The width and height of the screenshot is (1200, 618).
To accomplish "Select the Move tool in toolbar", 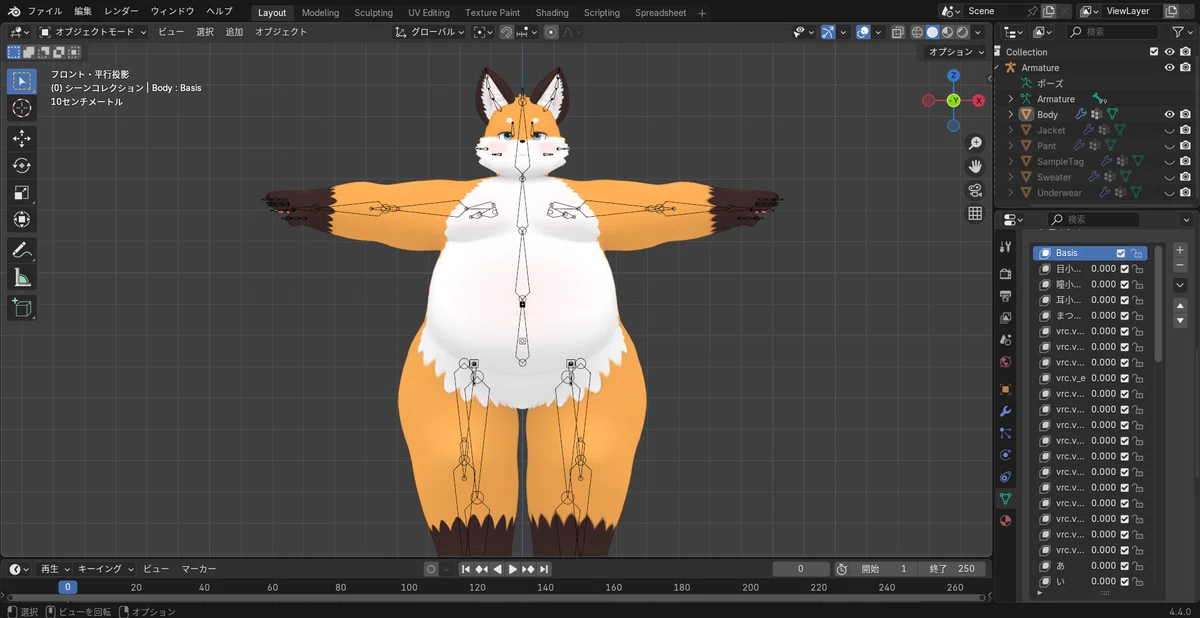I will 22,139.
